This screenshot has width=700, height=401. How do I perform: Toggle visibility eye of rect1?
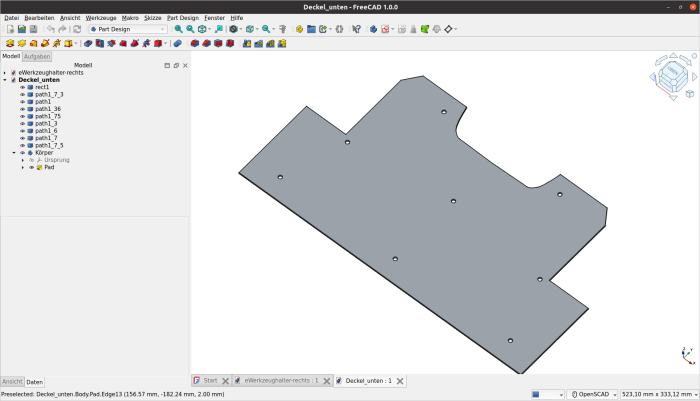click(23, 87)
